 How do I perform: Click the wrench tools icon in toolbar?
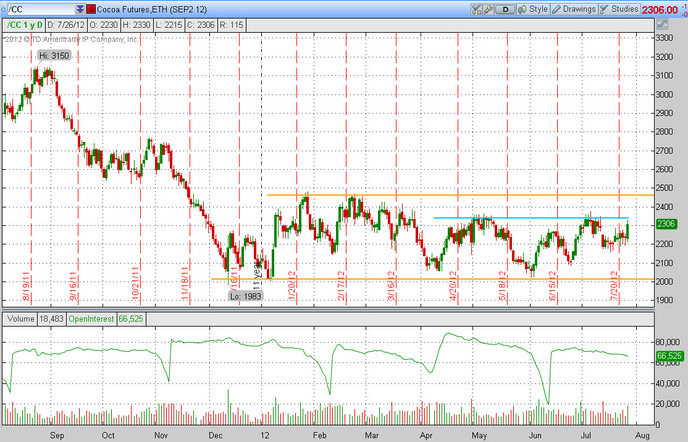tap(488, 9)
